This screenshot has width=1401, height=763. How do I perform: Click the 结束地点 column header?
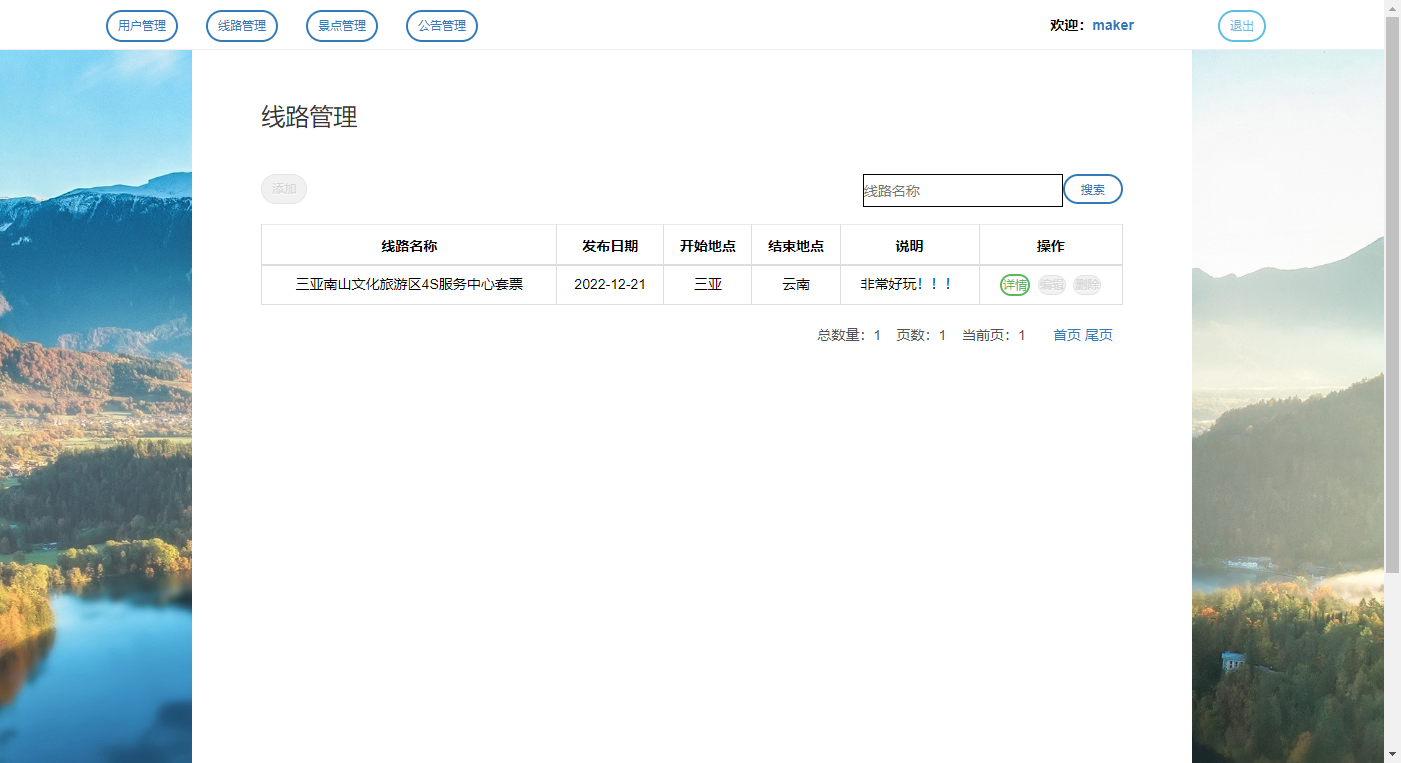click(x=796, y=245)
